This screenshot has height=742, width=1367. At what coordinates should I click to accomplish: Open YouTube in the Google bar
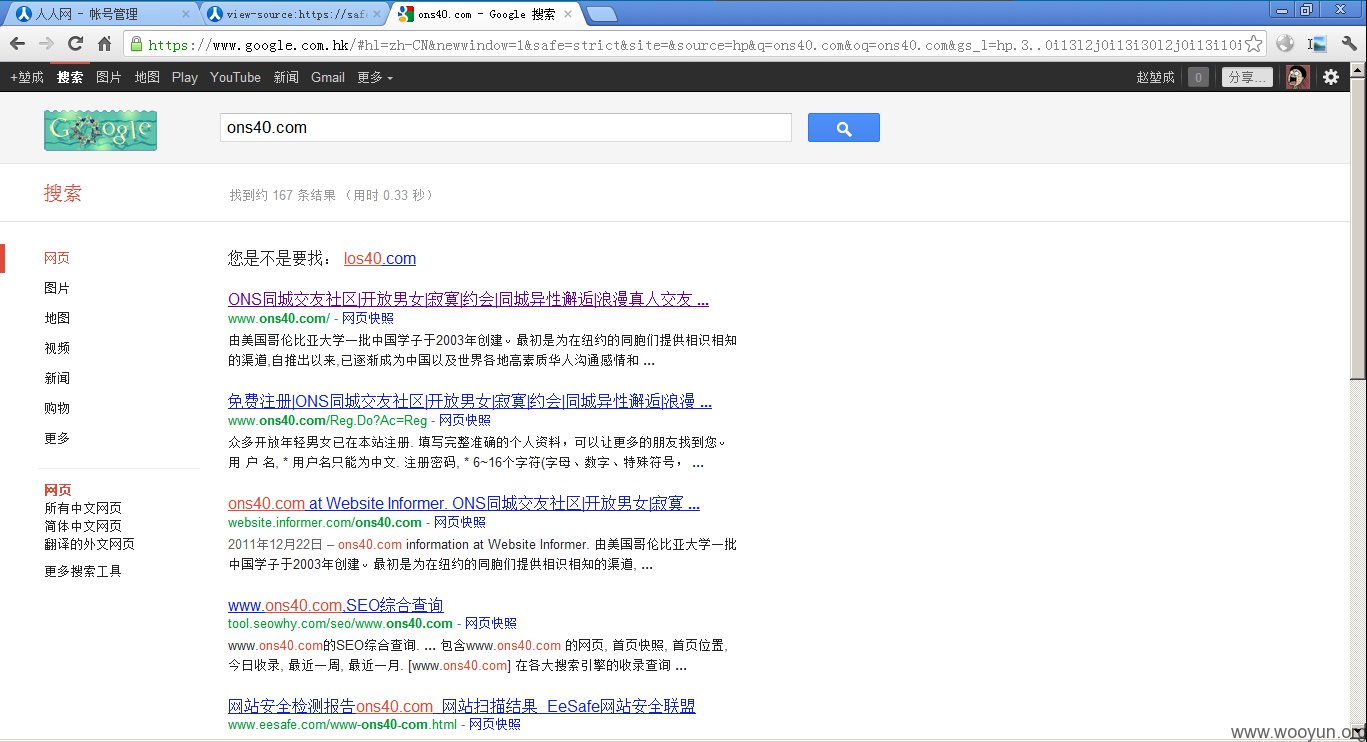click(235, 77)
